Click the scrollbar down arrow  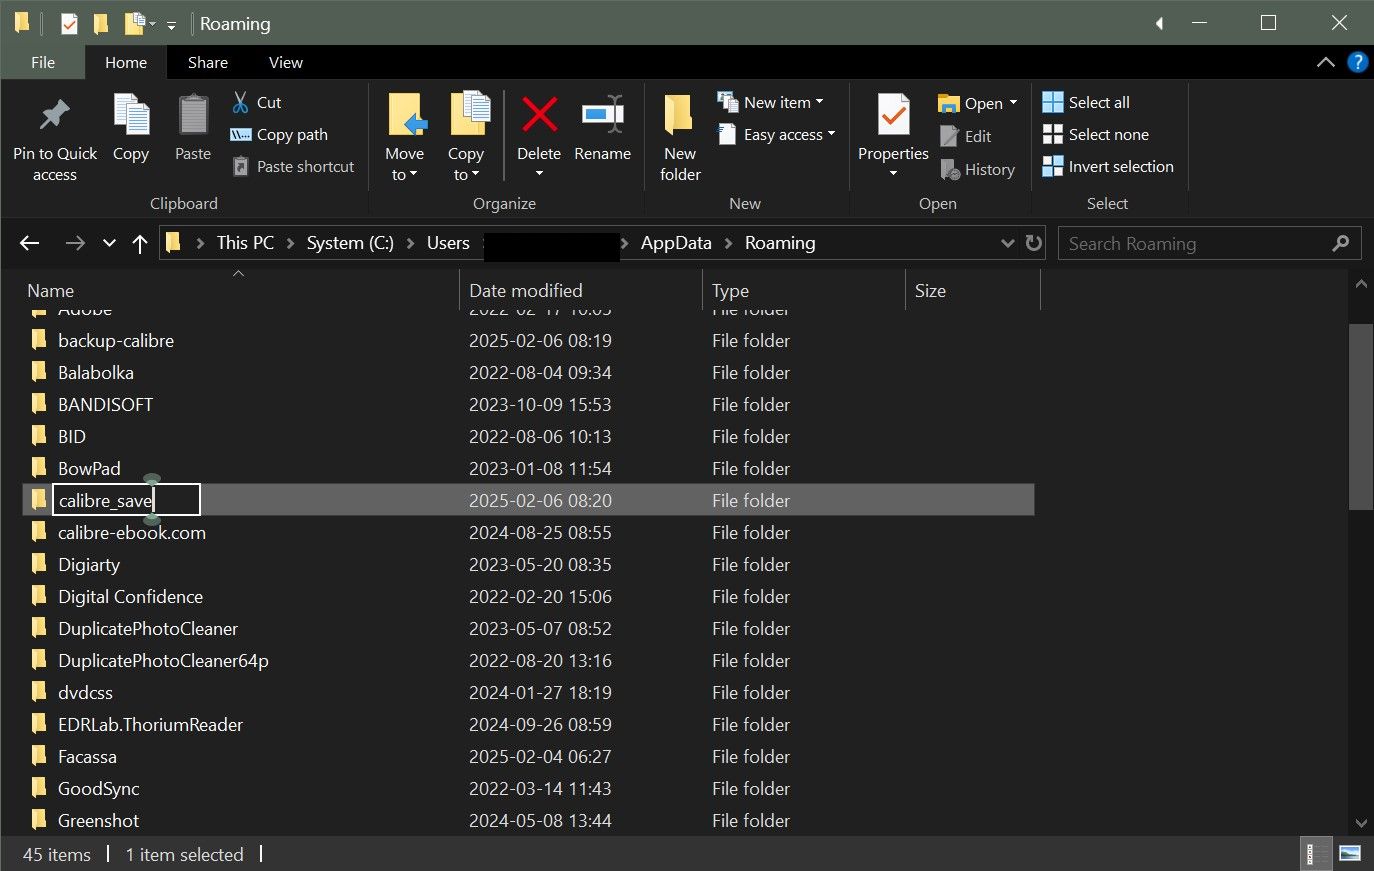point(1360,824)
